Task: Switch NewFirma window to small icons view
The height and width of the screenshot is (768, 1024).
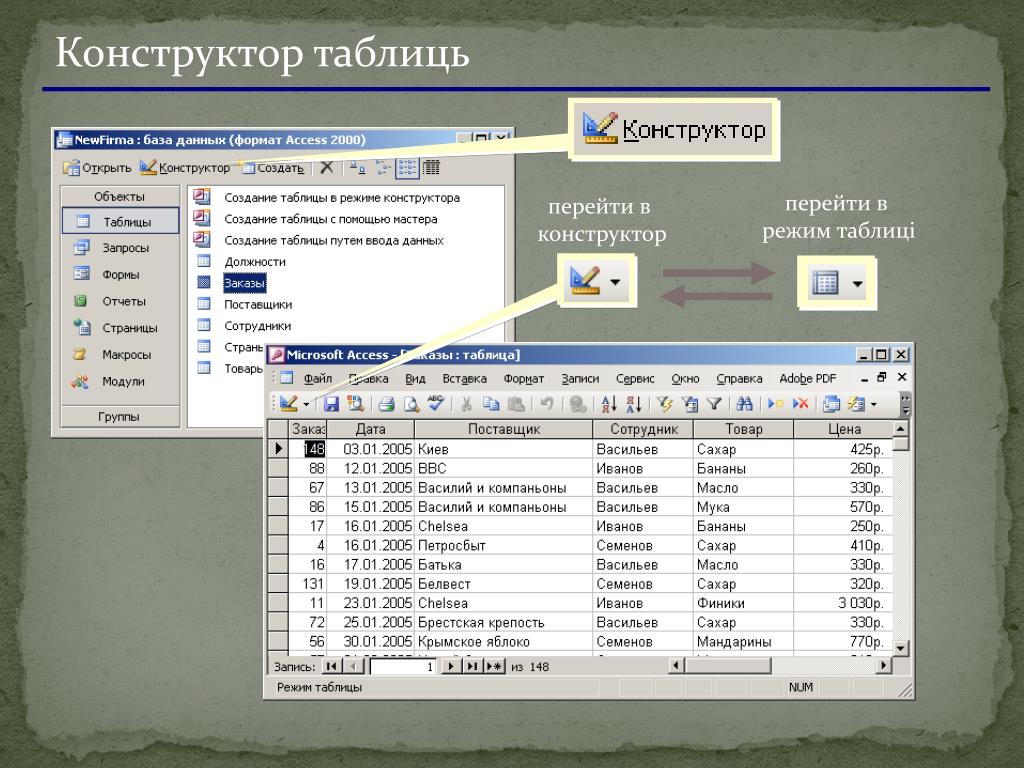Action: click(x=383, y=168)
